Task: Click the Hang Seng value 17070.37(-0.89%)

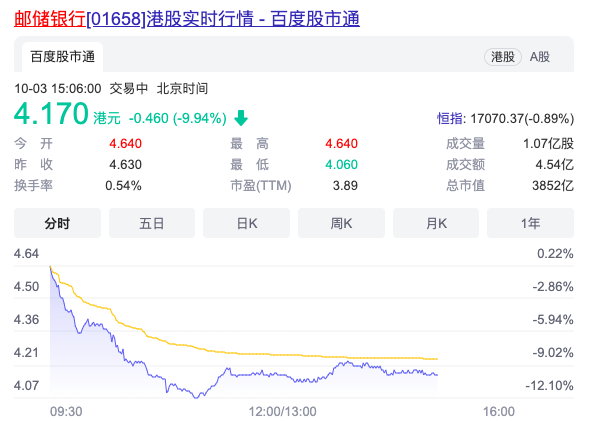Action: pyautogui.click(x=522, y=119)
